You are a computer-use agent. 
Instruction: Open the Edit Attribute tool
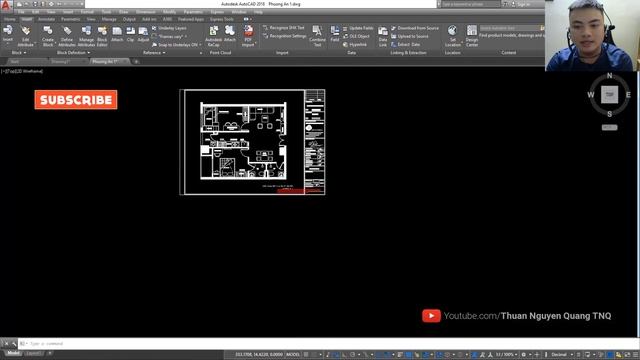tap(25, 36)
